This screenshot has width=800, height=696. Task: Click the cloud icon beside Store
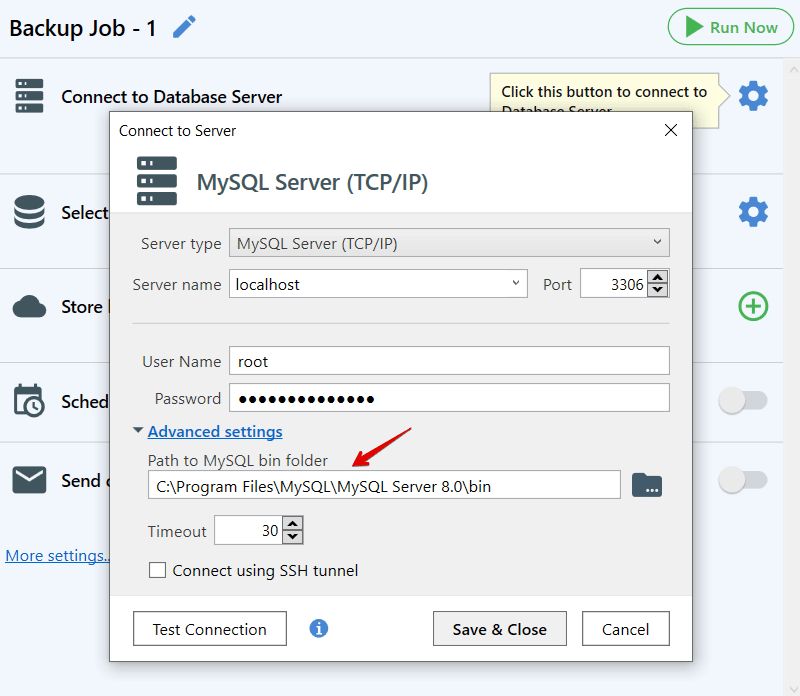pos(29,306)
